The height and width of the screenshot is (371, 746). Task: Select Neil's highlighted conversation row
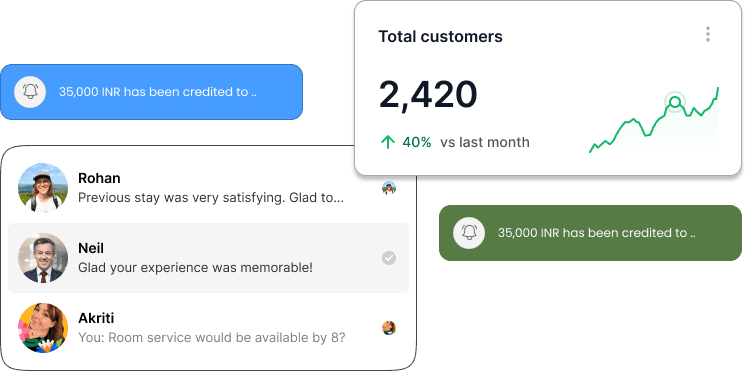[x=208, y=258]
